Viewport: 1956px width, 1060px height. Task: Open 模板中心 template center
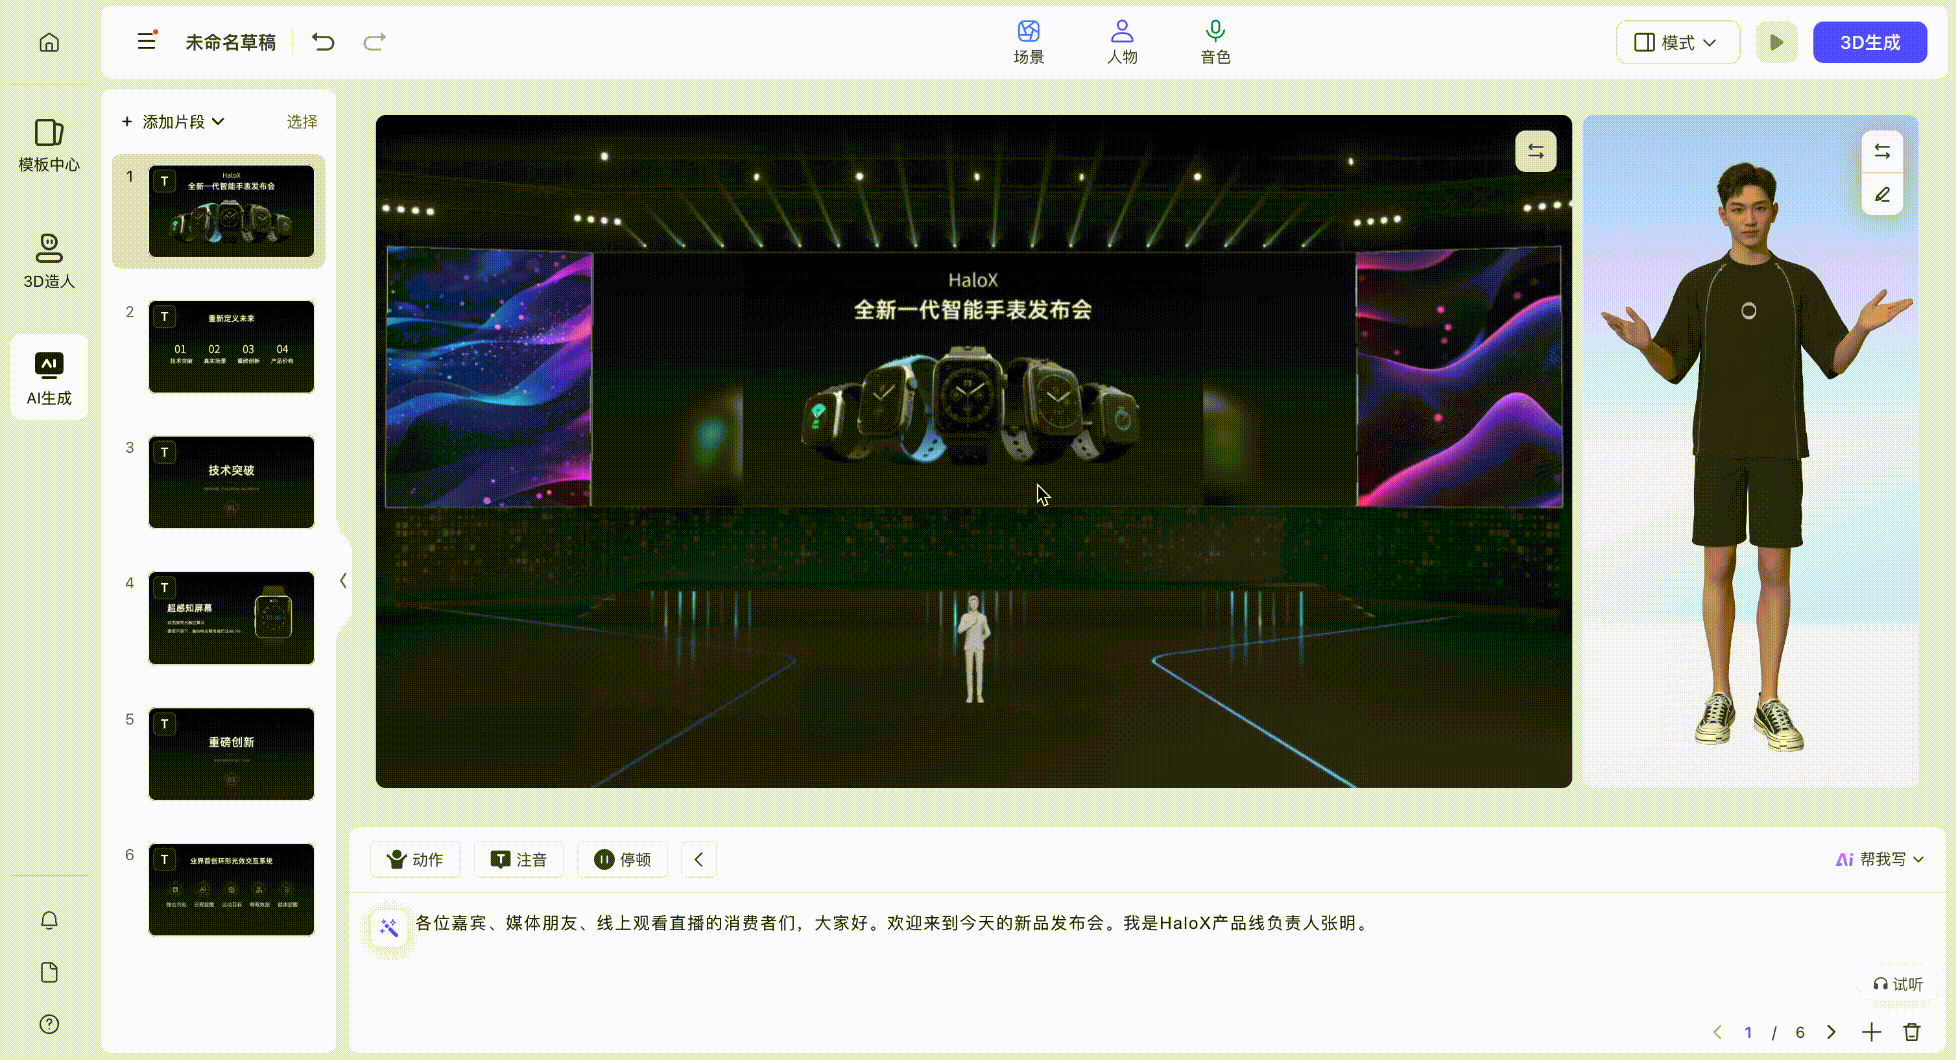click(x=49, y=145)
